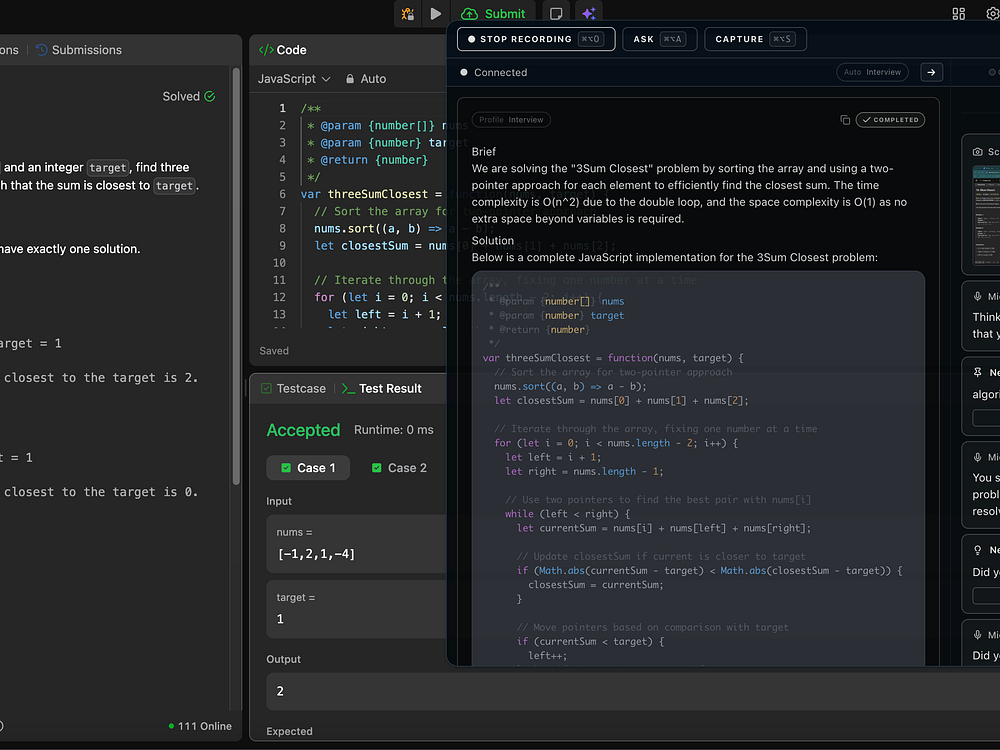Click the settings gear icon at top right
Viewport: 1000px width, 750px height.
(992, 13)
